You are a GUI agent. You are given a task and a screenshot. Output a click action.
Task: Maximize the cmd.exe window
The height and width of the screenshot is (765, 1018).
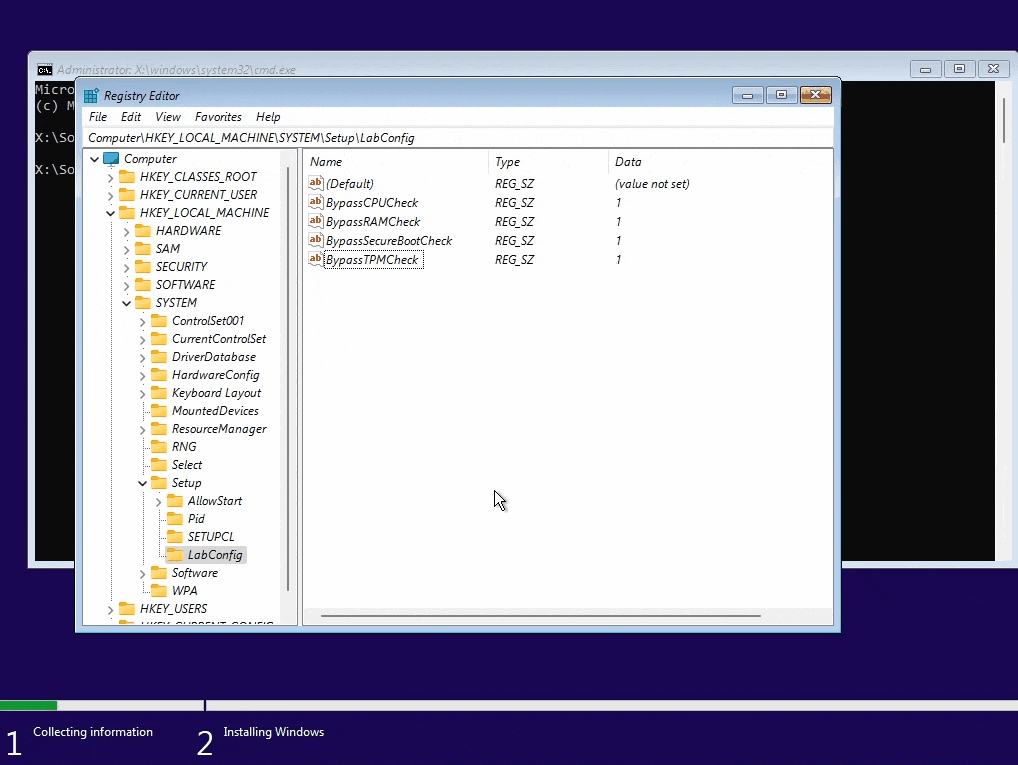pos(960,69)
